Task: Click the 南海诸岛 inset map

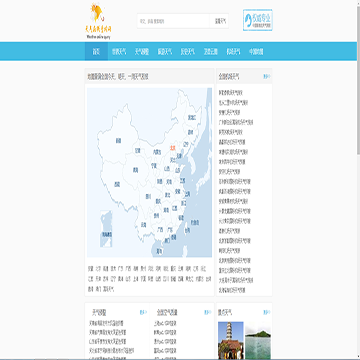Action: (106, 229)
